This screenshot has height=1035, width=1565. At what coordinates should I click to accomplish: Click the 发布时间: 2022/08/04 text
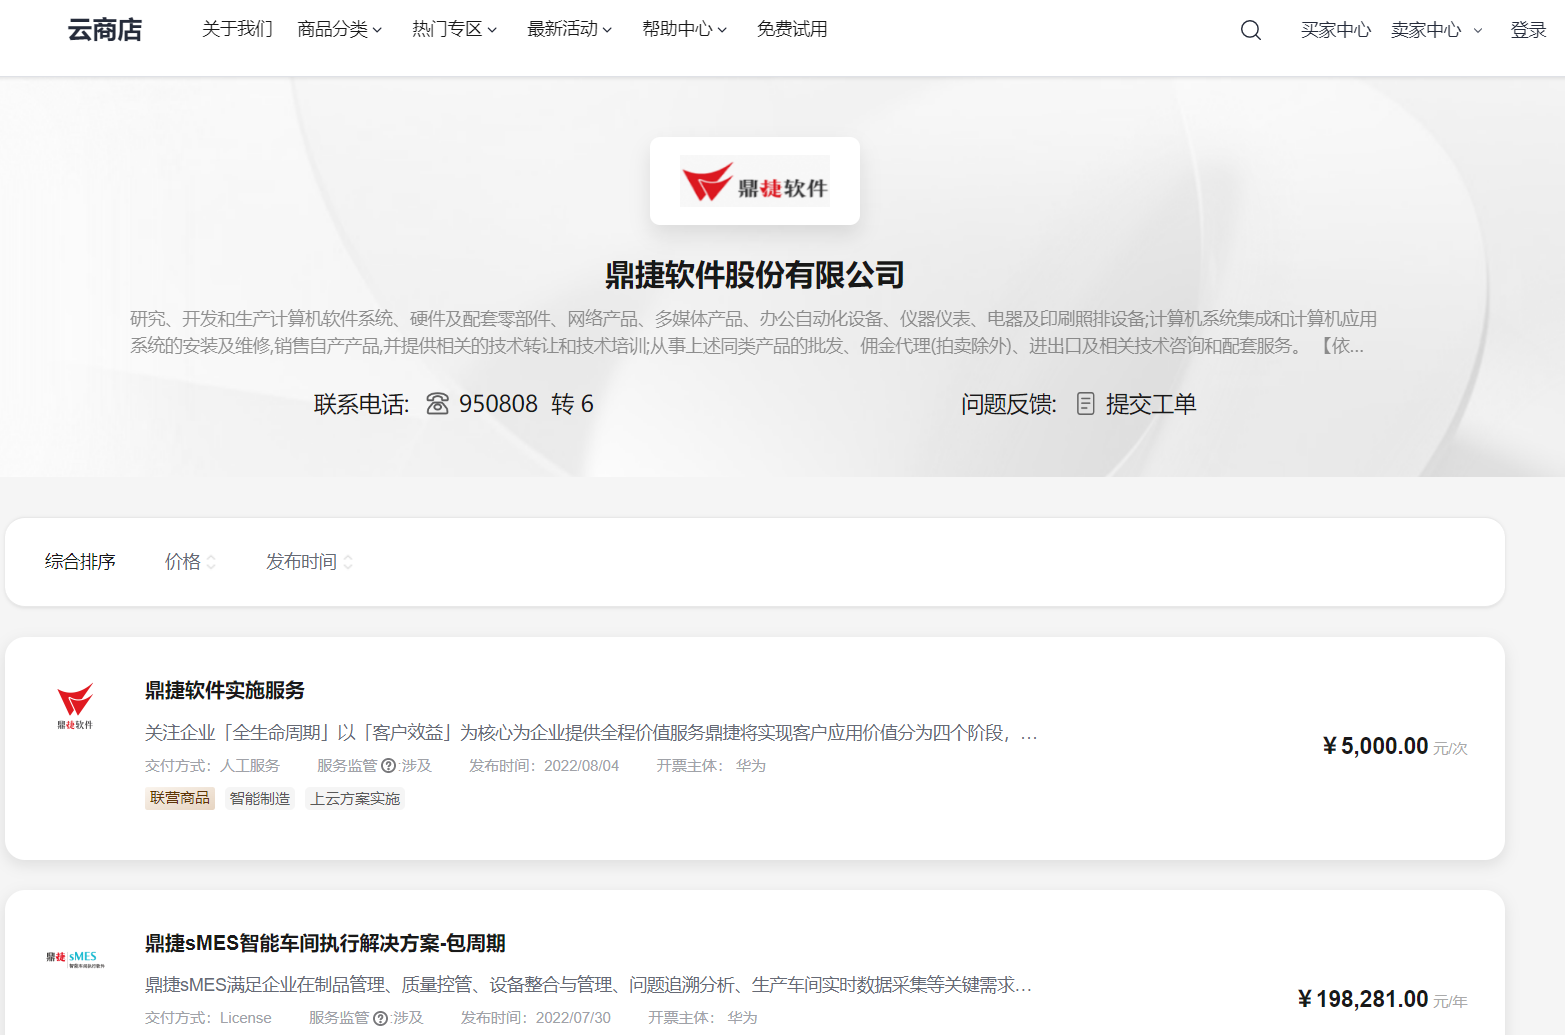544,766
